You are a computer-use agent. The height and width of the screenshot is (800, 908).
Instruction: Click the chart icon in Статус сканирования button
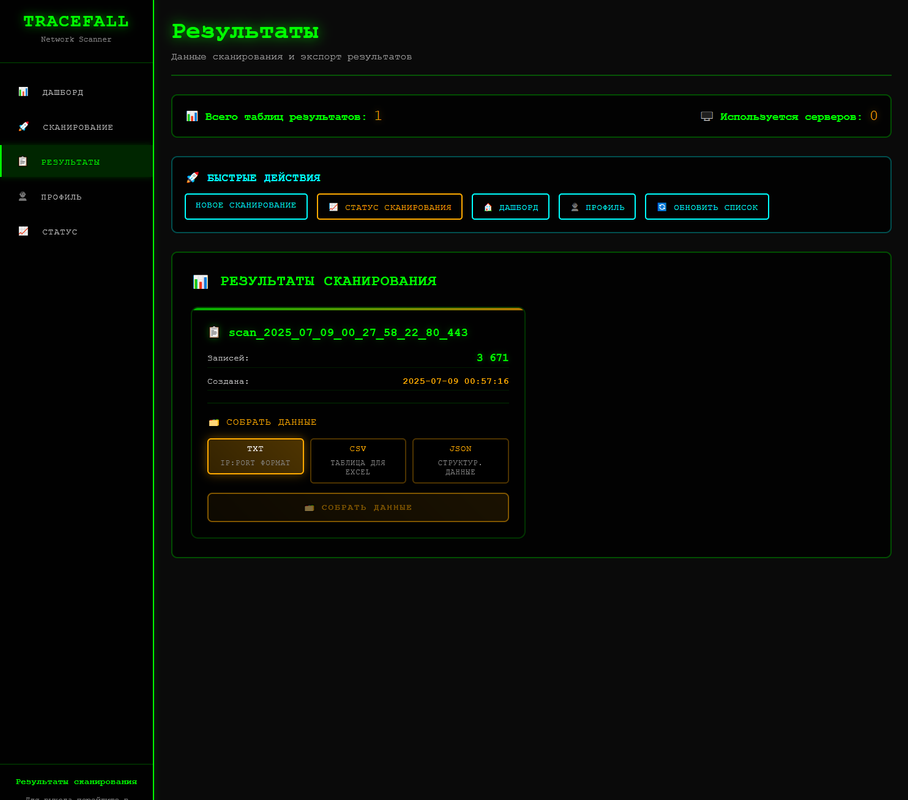[x=334, y=207]
